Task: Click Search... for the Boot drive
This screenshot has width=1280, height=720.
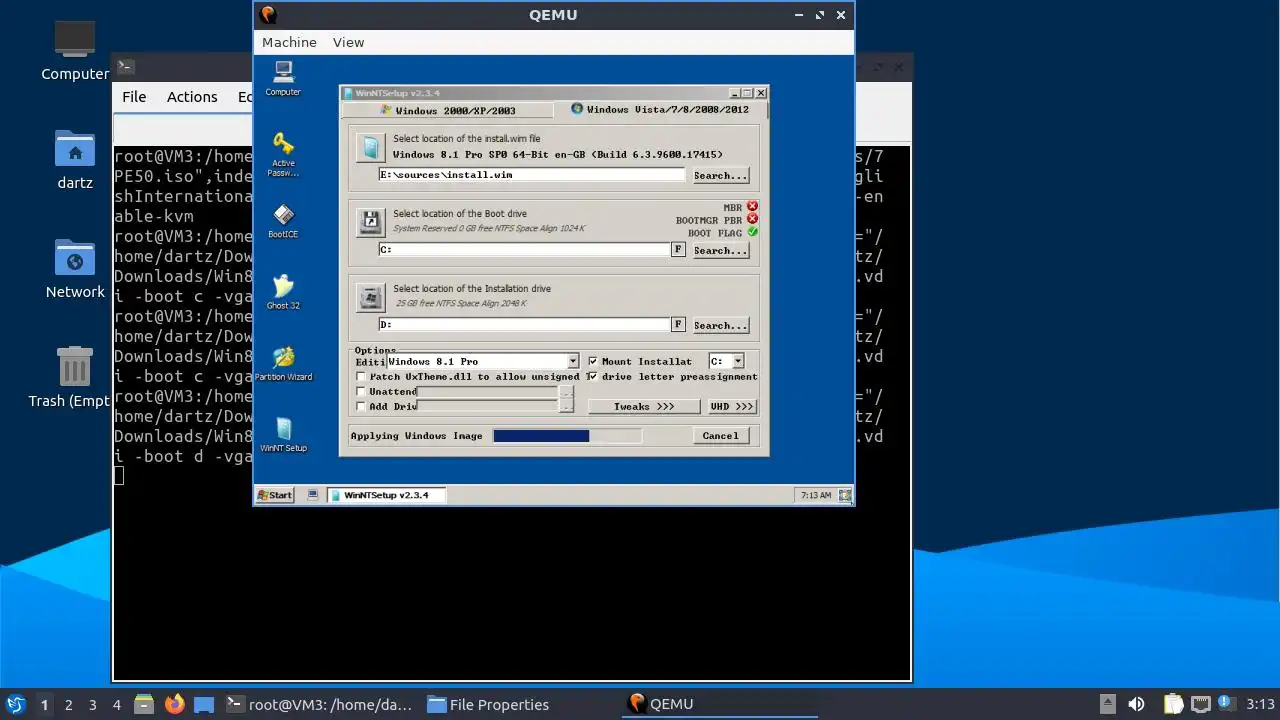Action: coord(720,251)
